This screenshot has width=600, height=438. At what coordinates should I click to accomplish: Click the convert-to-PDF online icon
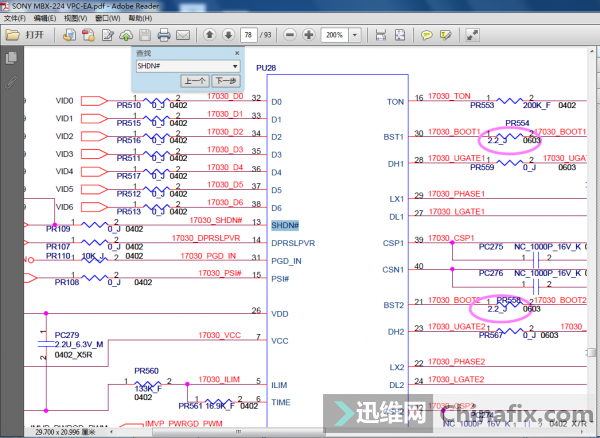click(69, 35)
